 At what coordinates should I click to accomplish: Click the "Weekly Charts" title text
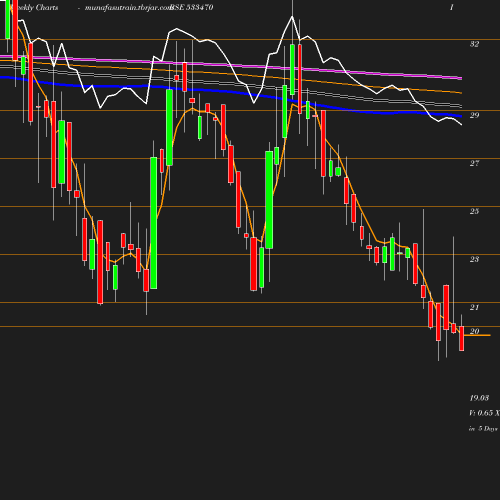click(34, 7)
